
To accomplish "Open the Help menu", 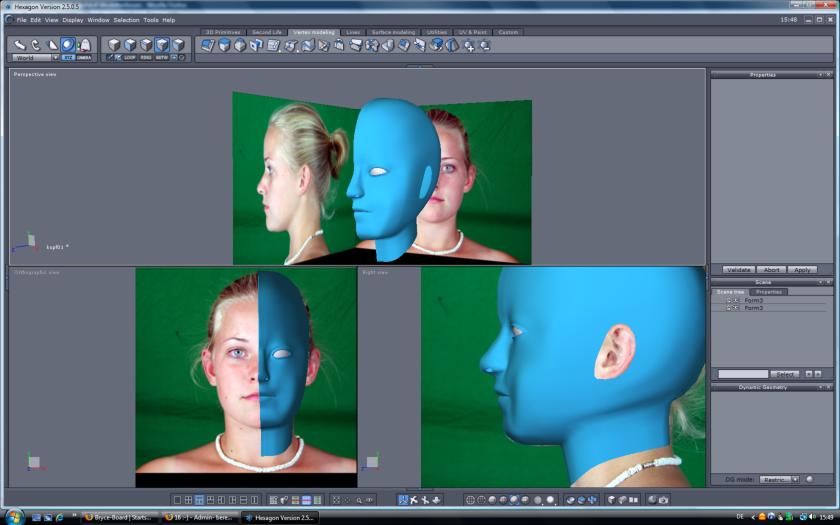I will pos(169,20).
